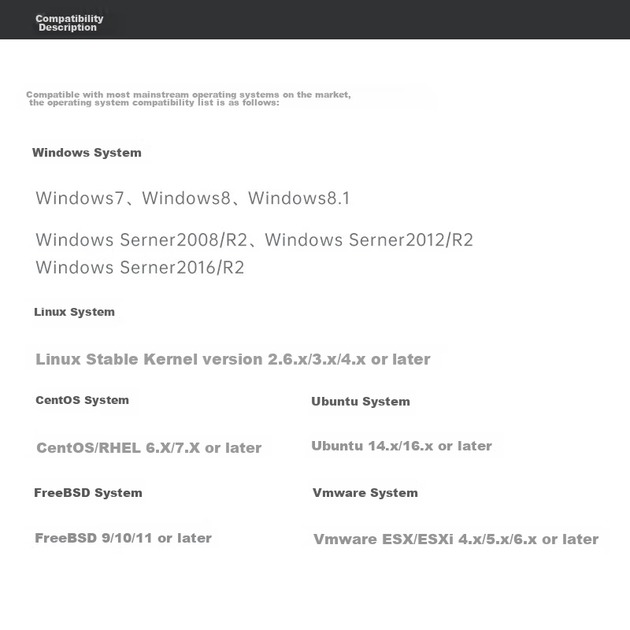
Task: Select the Vmware System heading
Action: 365,493
